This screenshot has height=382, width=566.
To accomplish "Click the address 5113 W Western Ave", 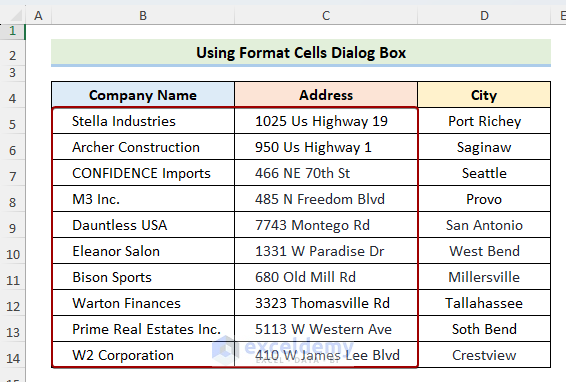I will coord(326,329).
